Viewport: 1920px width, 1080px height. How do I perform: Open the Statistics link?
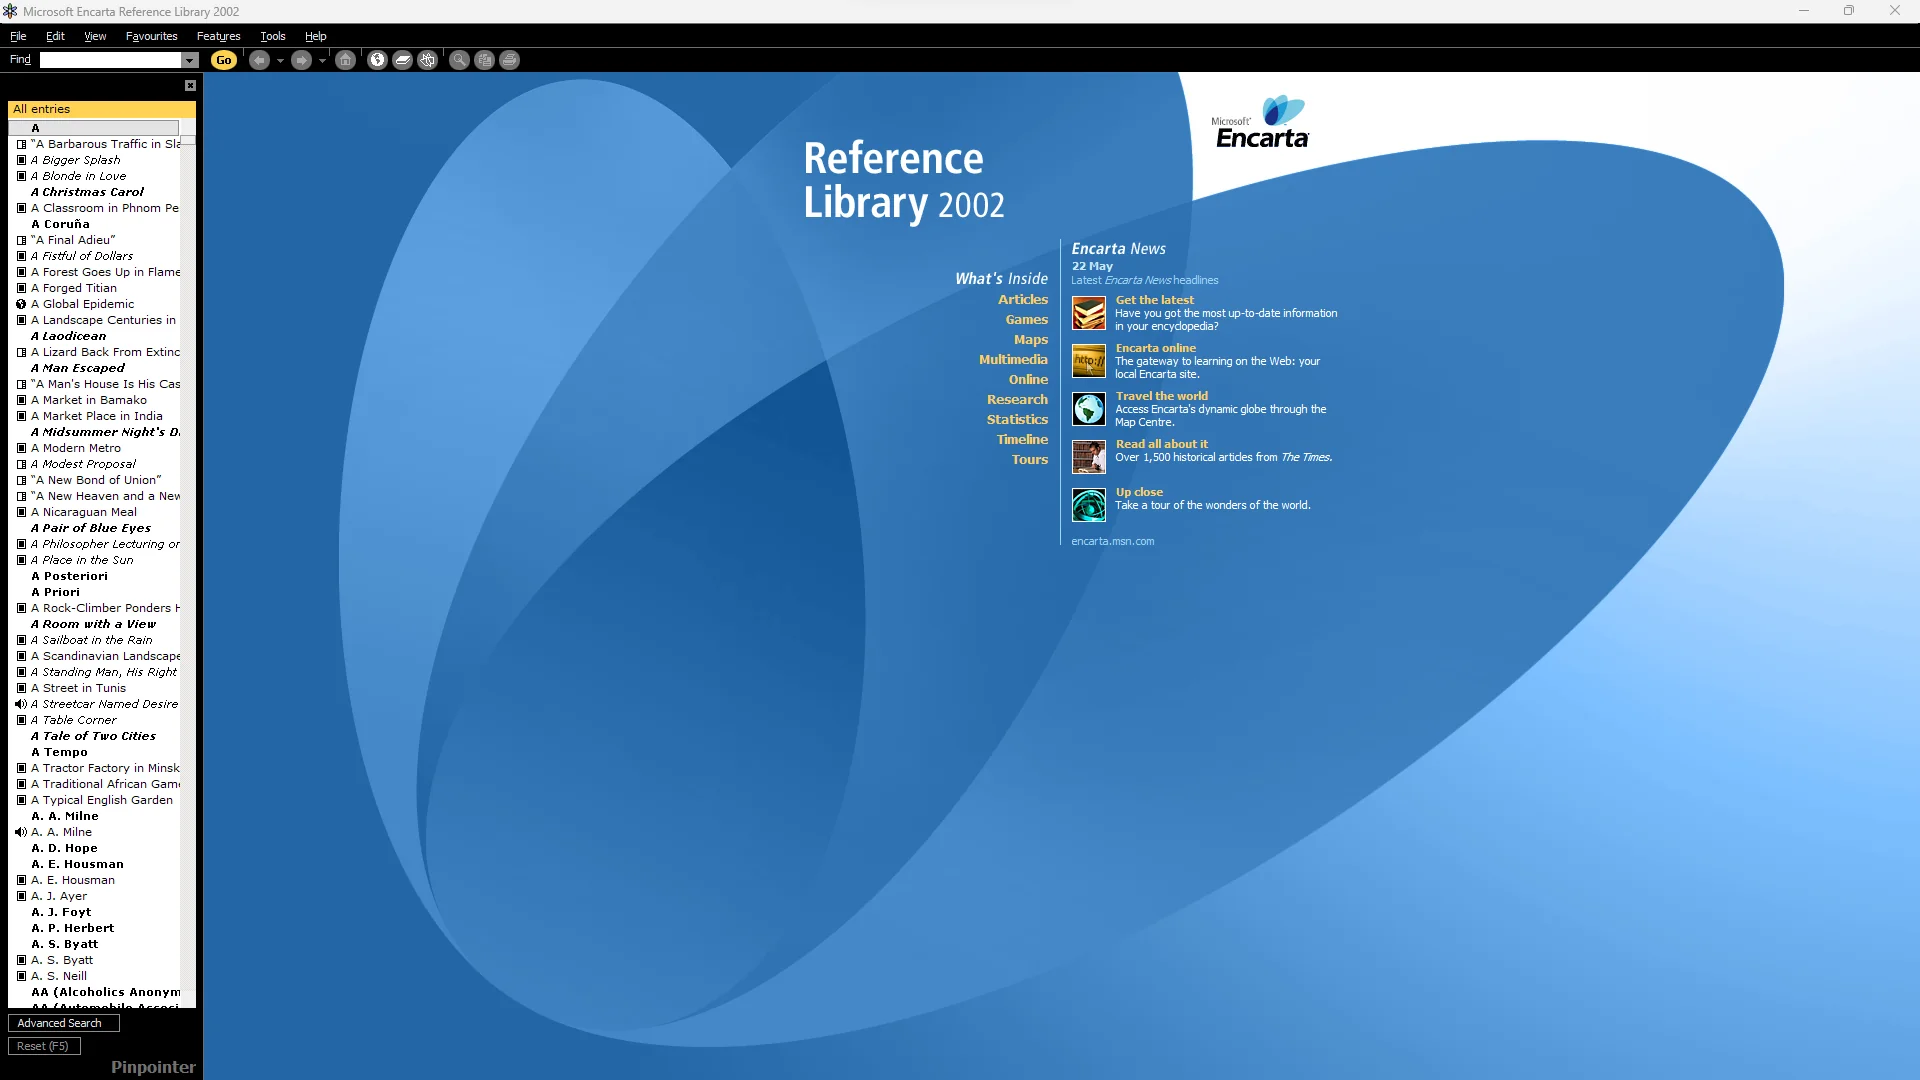click(1017, 419)
